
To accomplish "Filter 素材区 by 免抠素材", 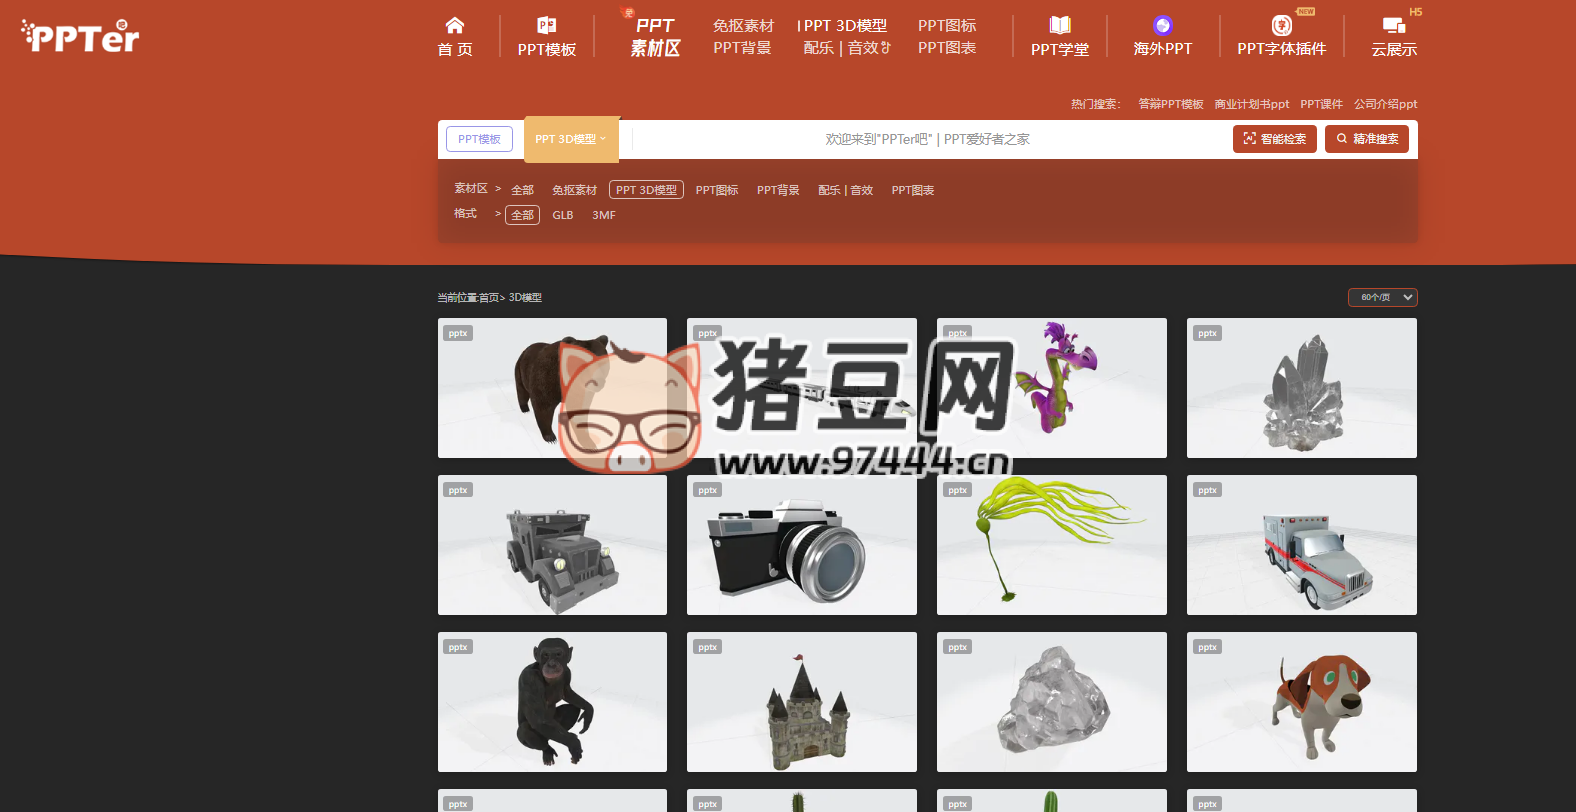I will pos(574,190).
